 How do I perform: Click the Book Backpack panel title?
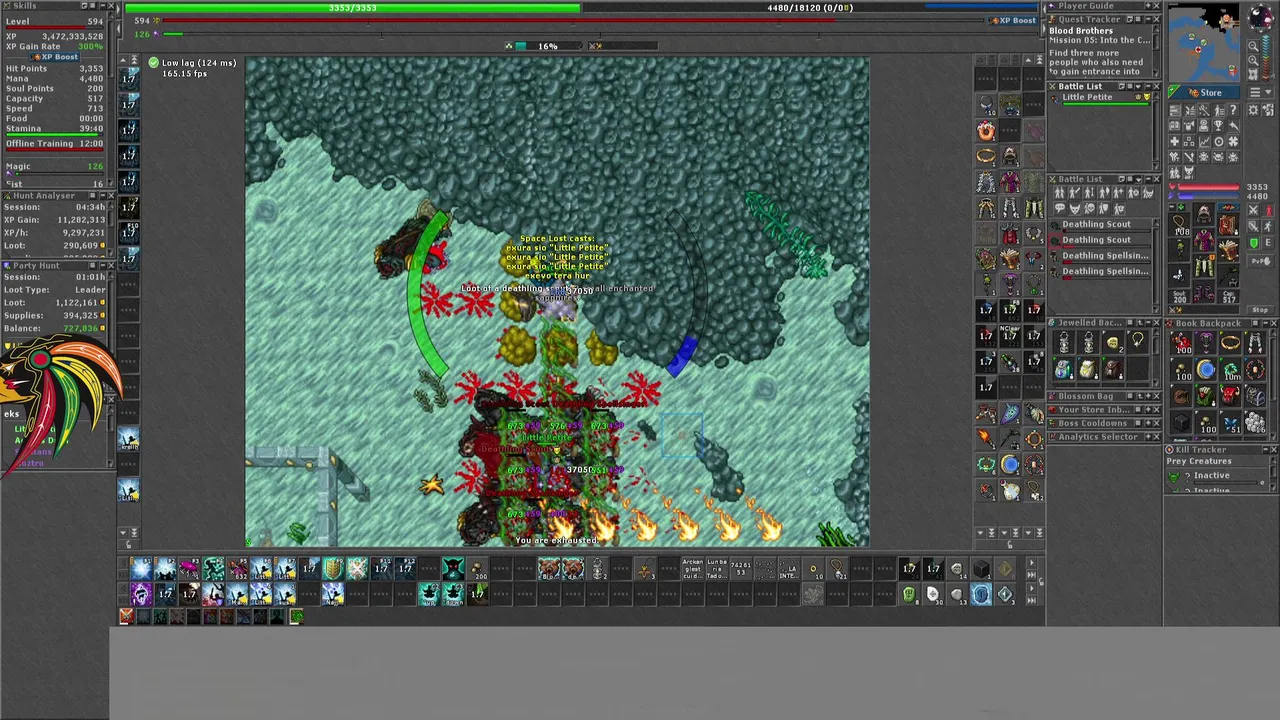pos(1208,323)
